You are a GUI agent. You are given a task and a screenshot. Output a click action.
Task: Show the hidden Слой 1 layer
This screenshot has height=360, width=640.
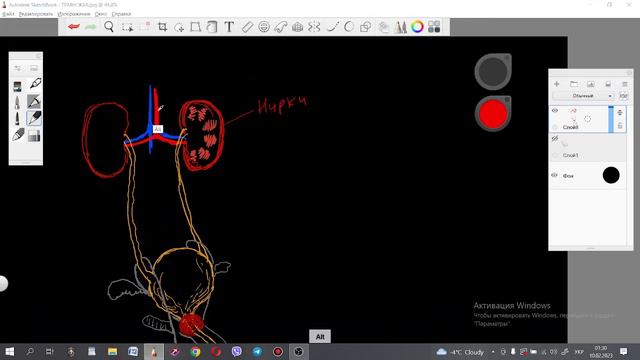pos(555,139)
